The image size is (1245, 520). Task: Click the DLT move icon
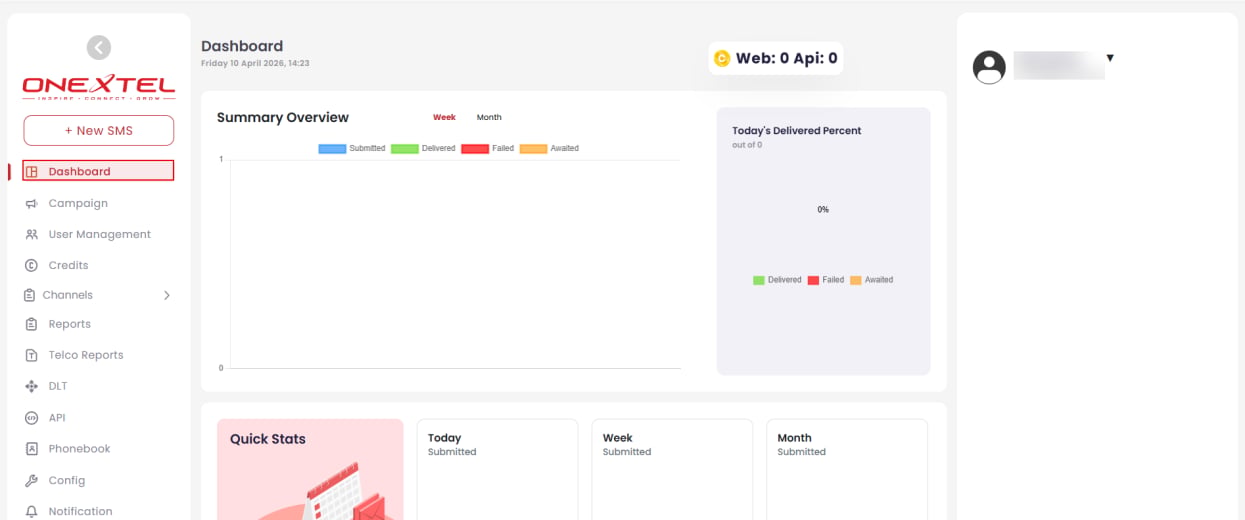click(x=32, y=386)
